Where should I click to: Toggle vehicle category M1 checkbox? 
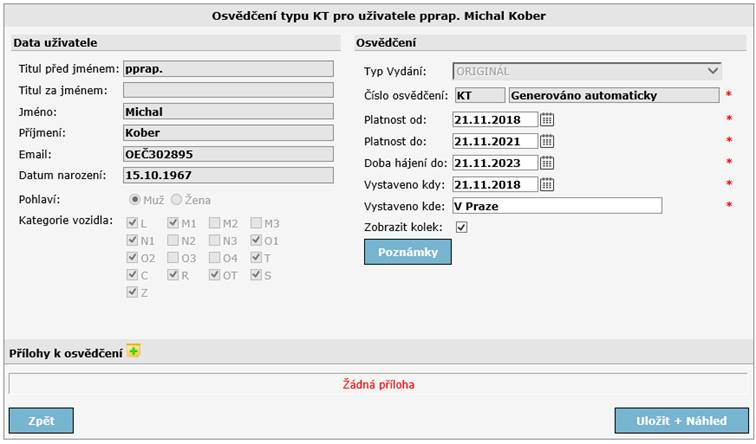click(174, 223)
